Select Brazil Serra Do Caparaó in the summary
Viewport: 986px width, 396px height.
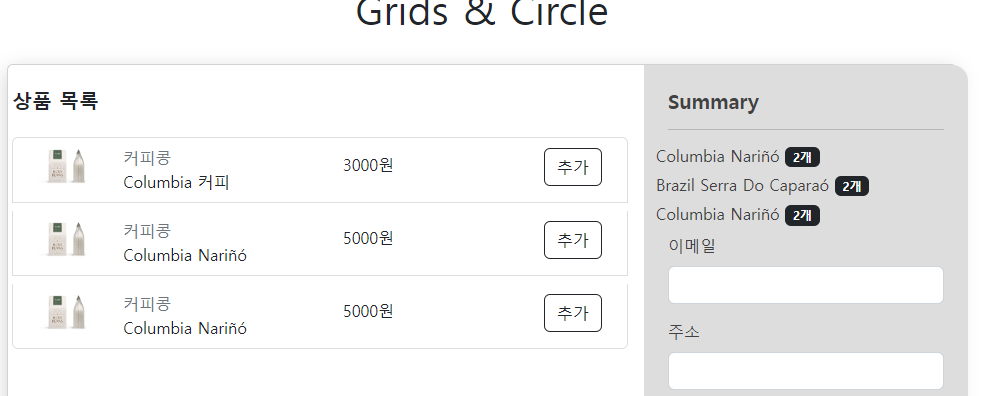(743, 185)
